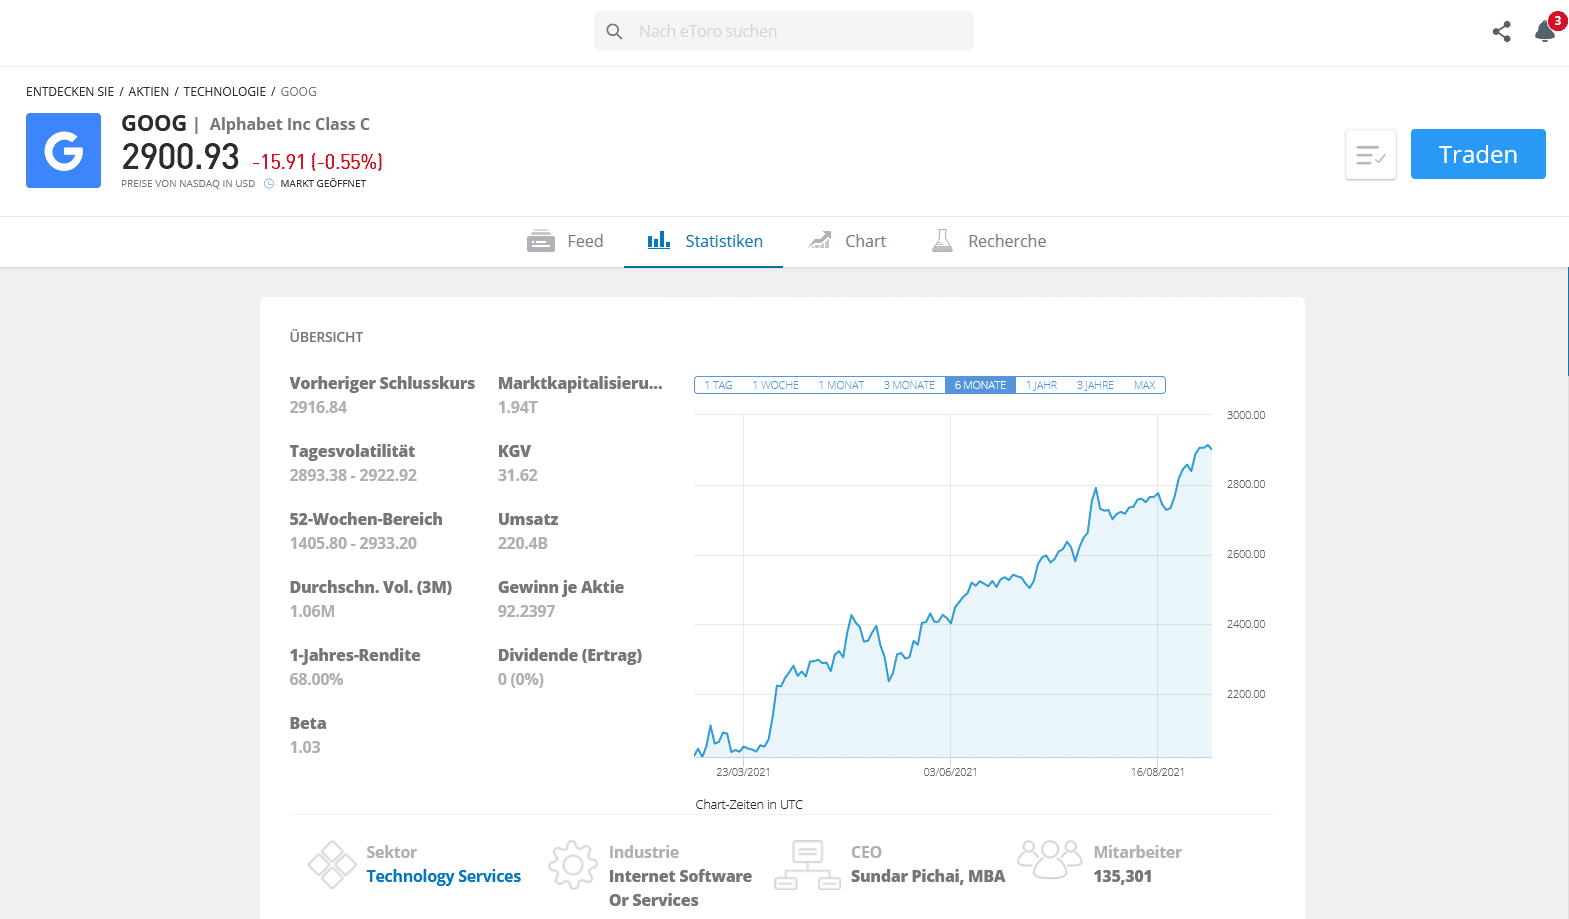1569x919 pixels.
Task: Click the ÜBERSICHT section heading
Action: point(326,337)
